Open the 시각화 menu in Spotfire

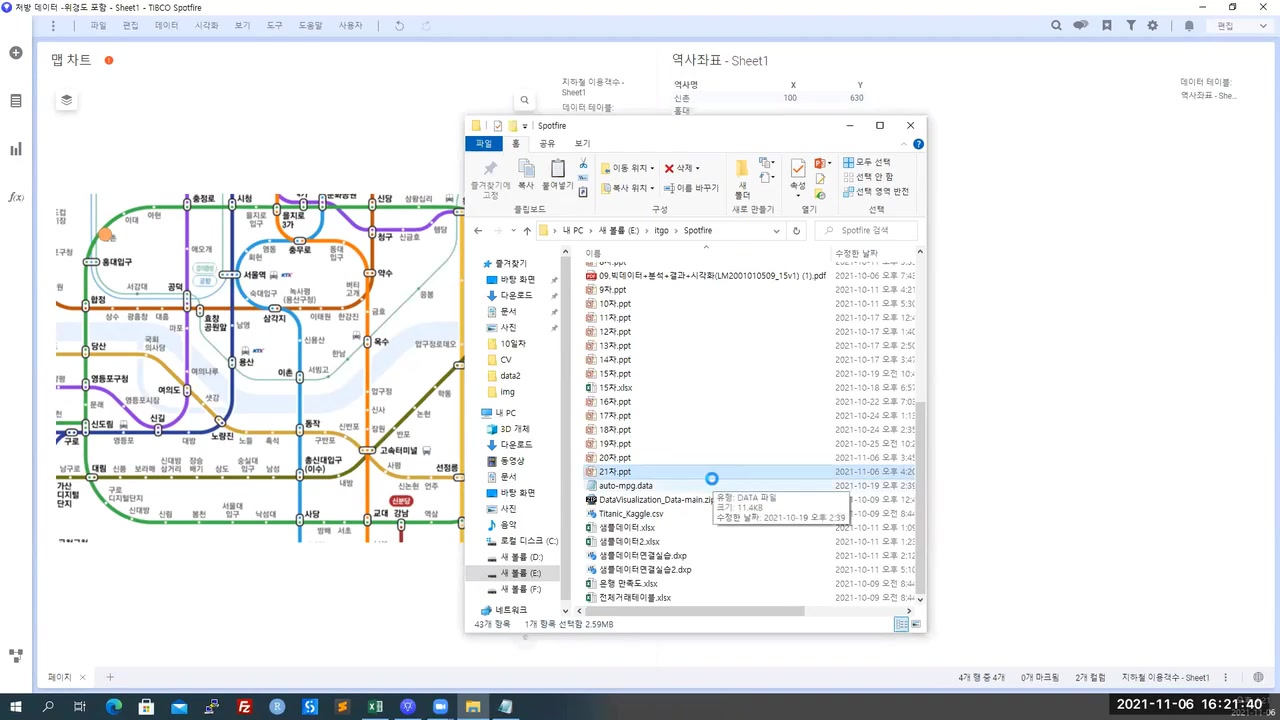pyautogui.click(x=206, y=26)
